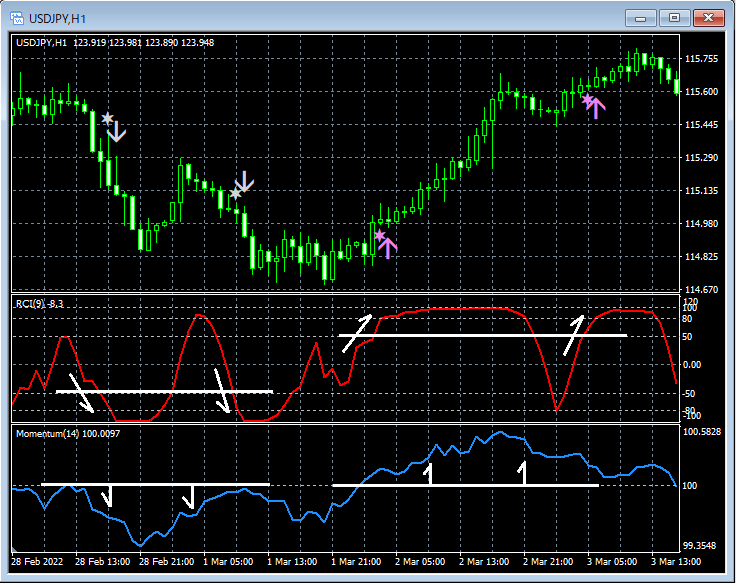Select the pink up-arrow signal near 115.600
This screenshot has height=583, width=737.
[x=596, y=108]
